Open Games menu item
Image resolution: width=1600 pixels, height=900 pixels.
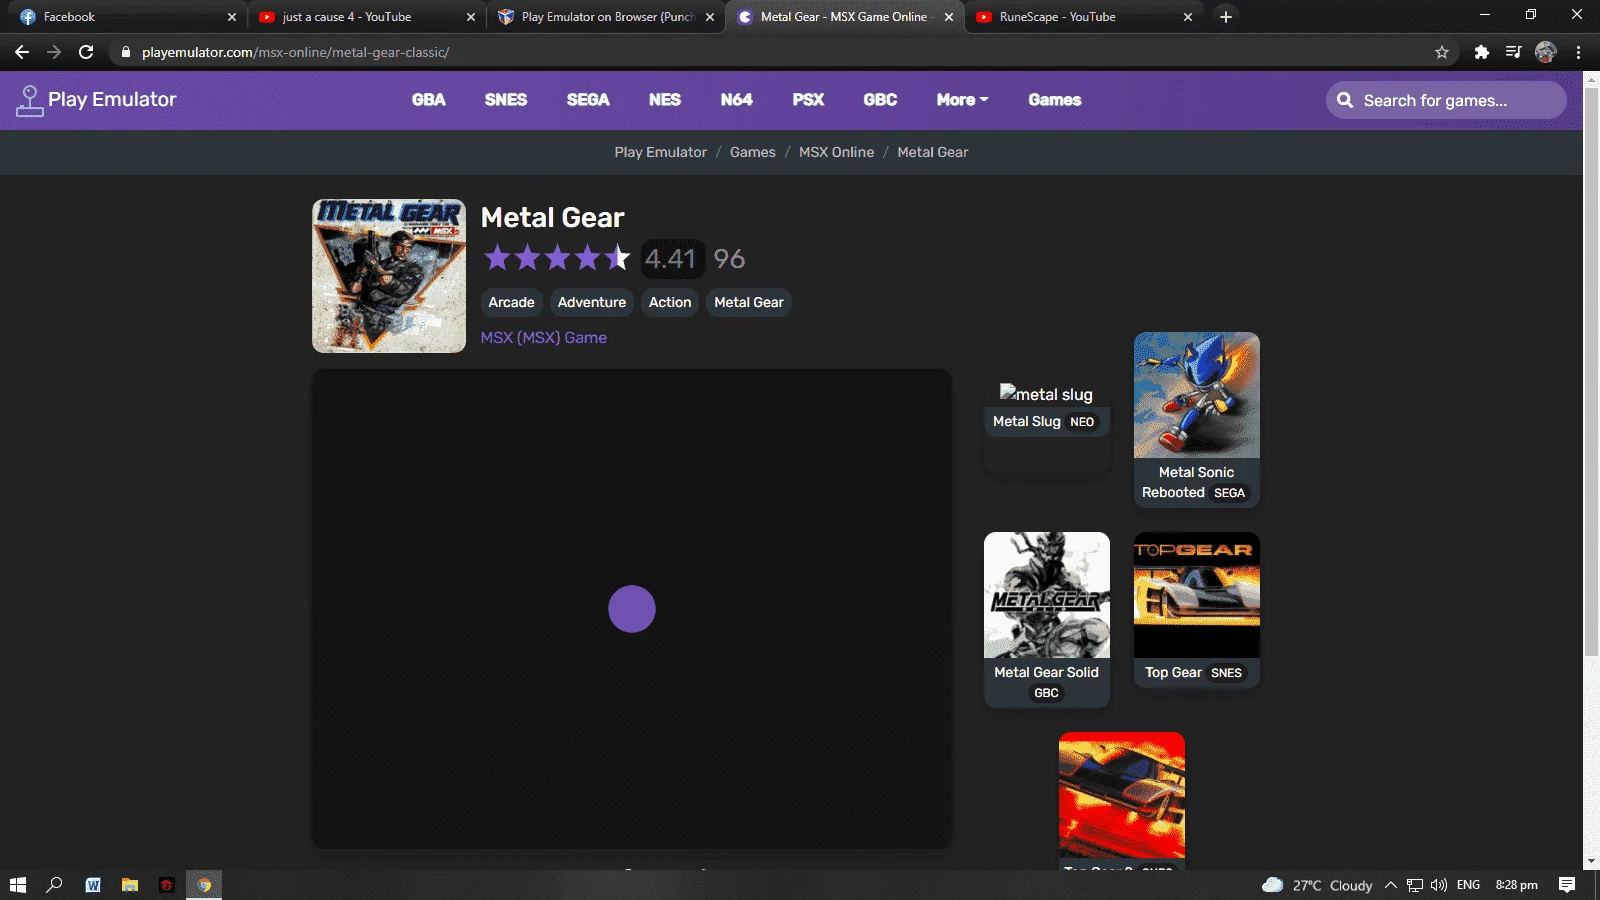tap(1055, 100)
